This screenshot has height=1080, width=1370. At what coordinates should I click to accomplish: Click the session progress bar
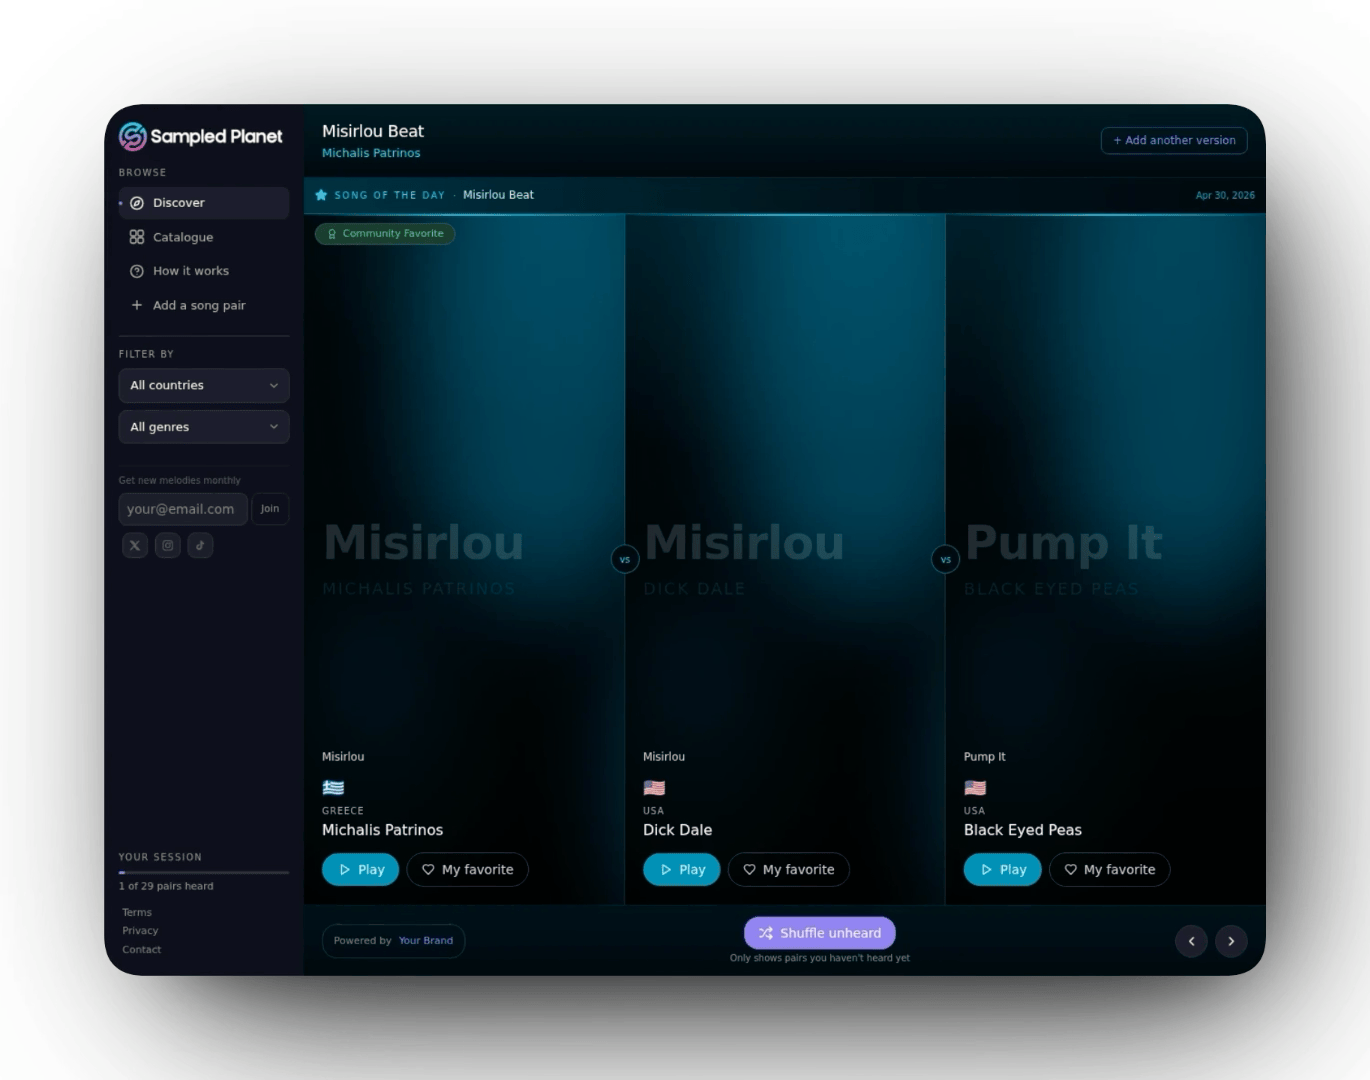[x=204, y=872]
